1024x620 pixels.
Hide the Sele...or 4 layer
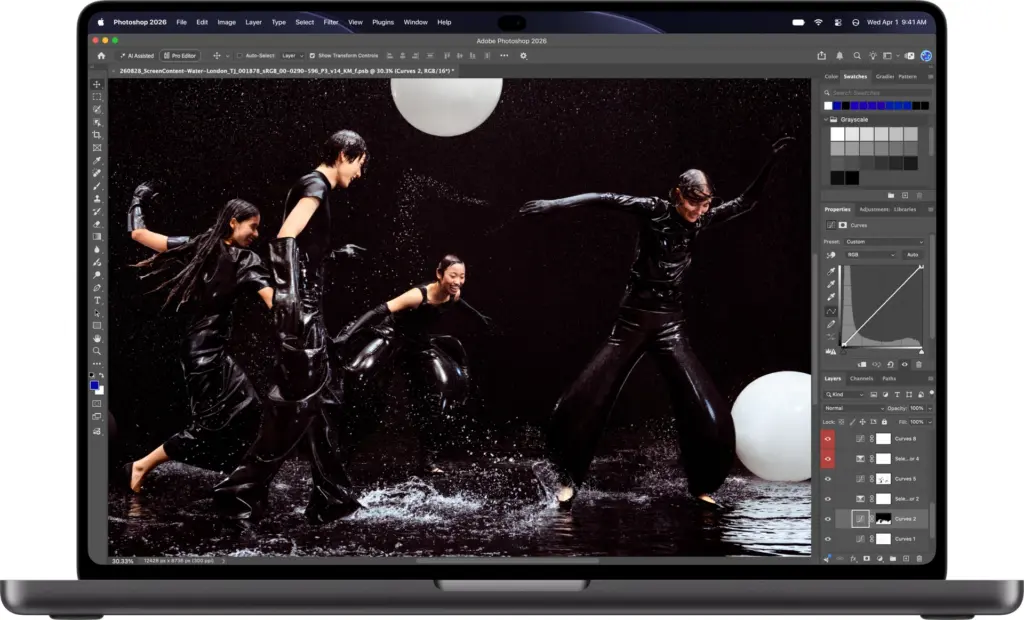(x=827, y=459)
